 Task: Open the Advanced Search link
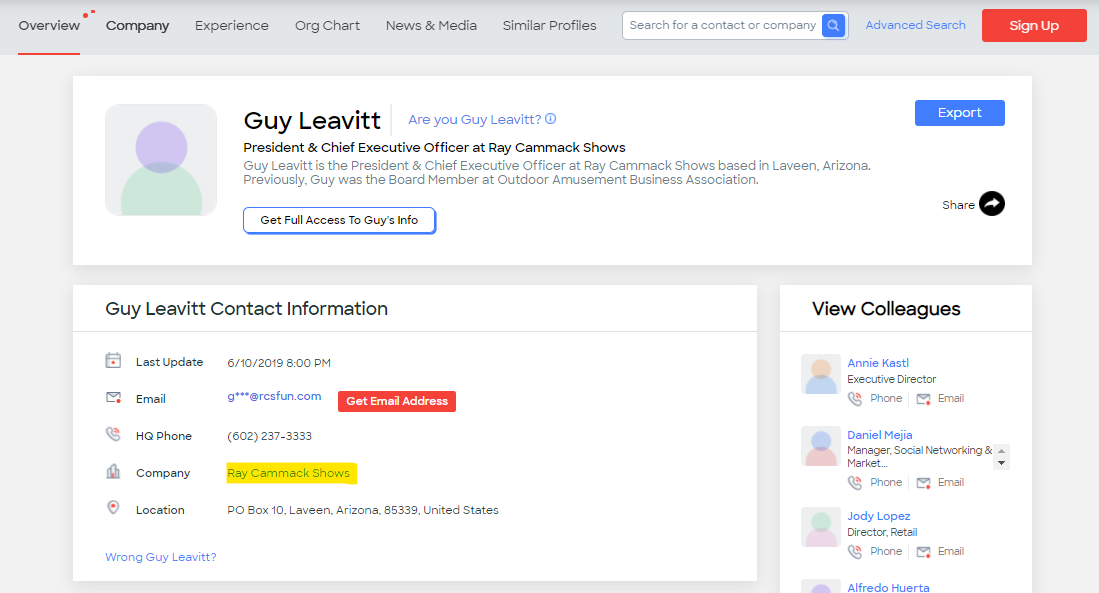pos(915,25)
